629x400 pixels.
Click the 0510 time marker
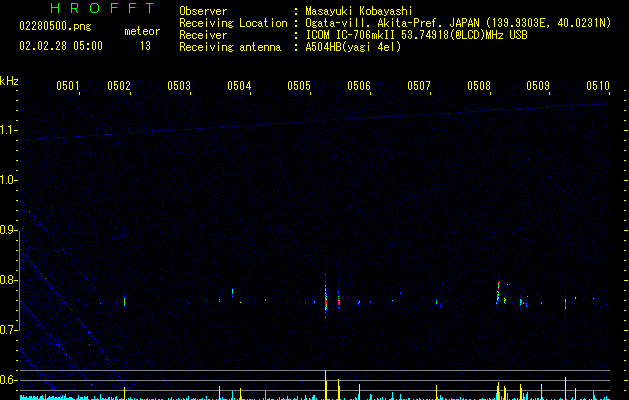coord(598,85)
